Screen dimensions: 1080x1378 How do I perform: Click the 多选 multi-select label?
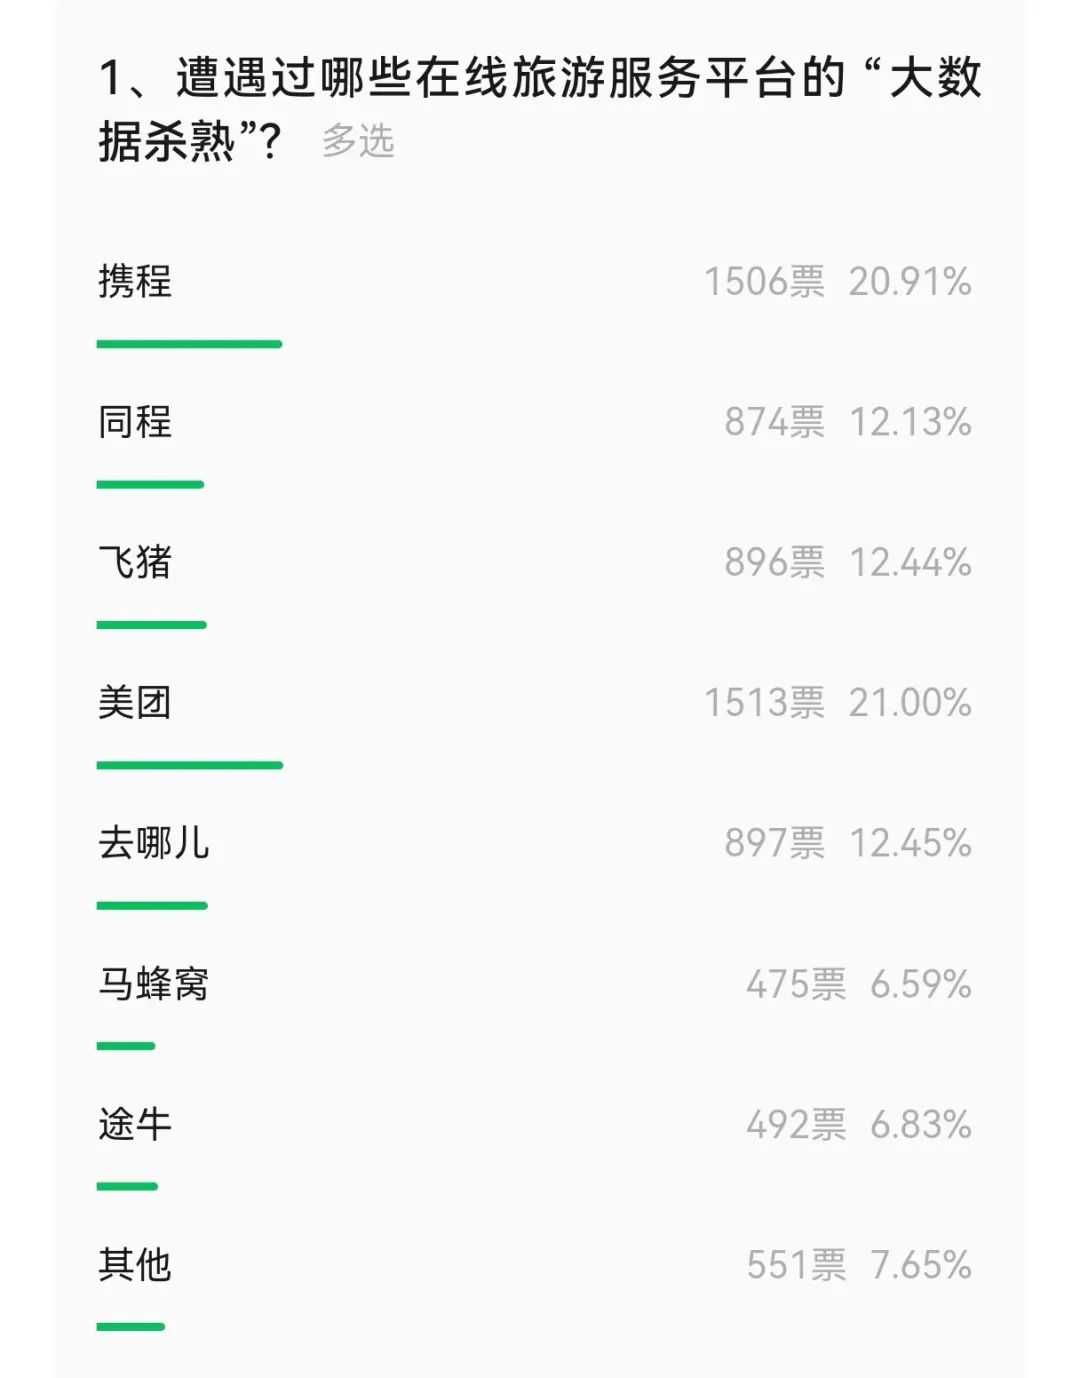pos(358,141)
